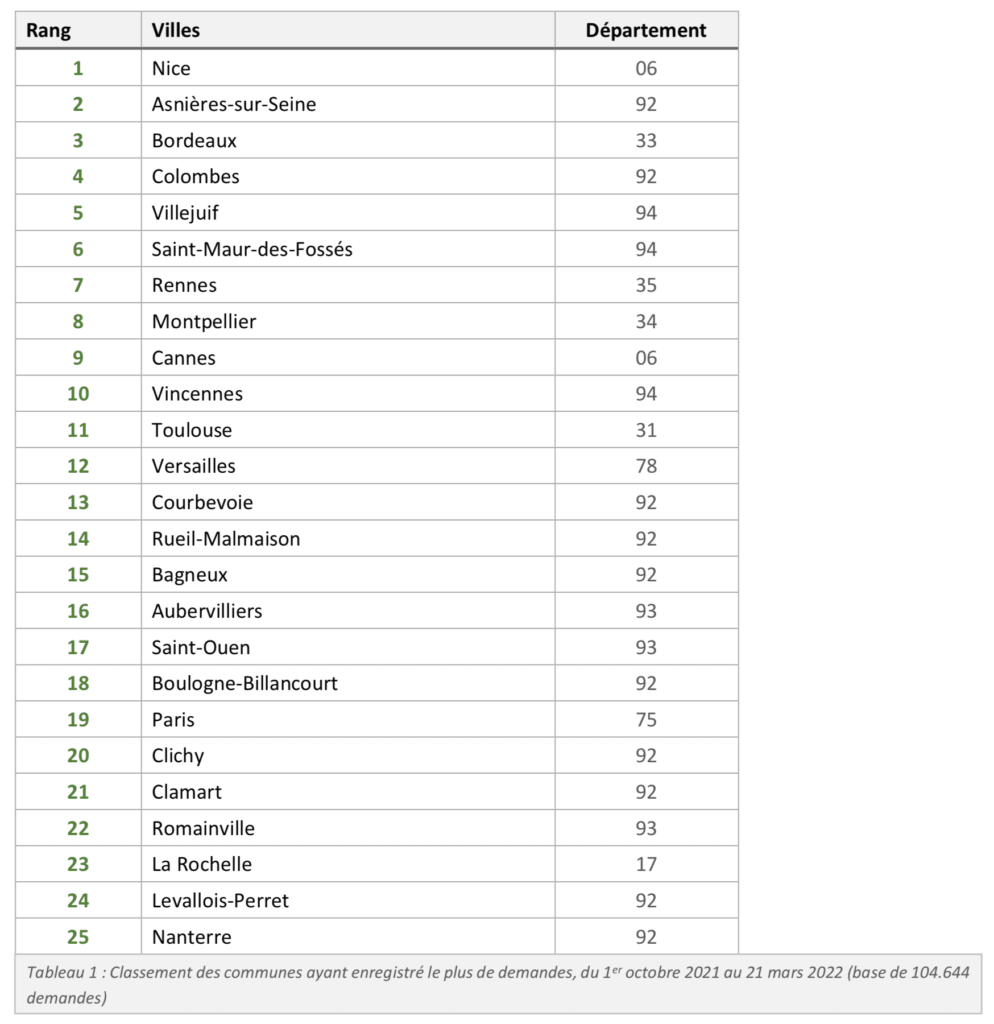Click the Bordeaux row name
Screen dimensions: 994x1024
click(x=194, y=140)
